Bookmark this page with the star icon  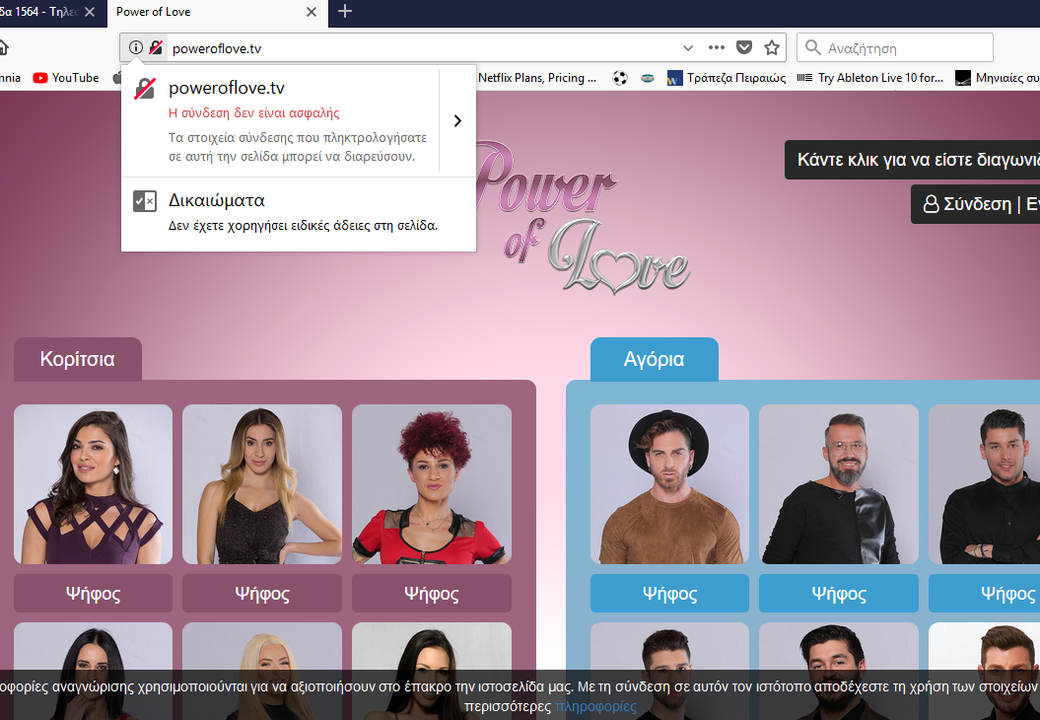point(771,48)
